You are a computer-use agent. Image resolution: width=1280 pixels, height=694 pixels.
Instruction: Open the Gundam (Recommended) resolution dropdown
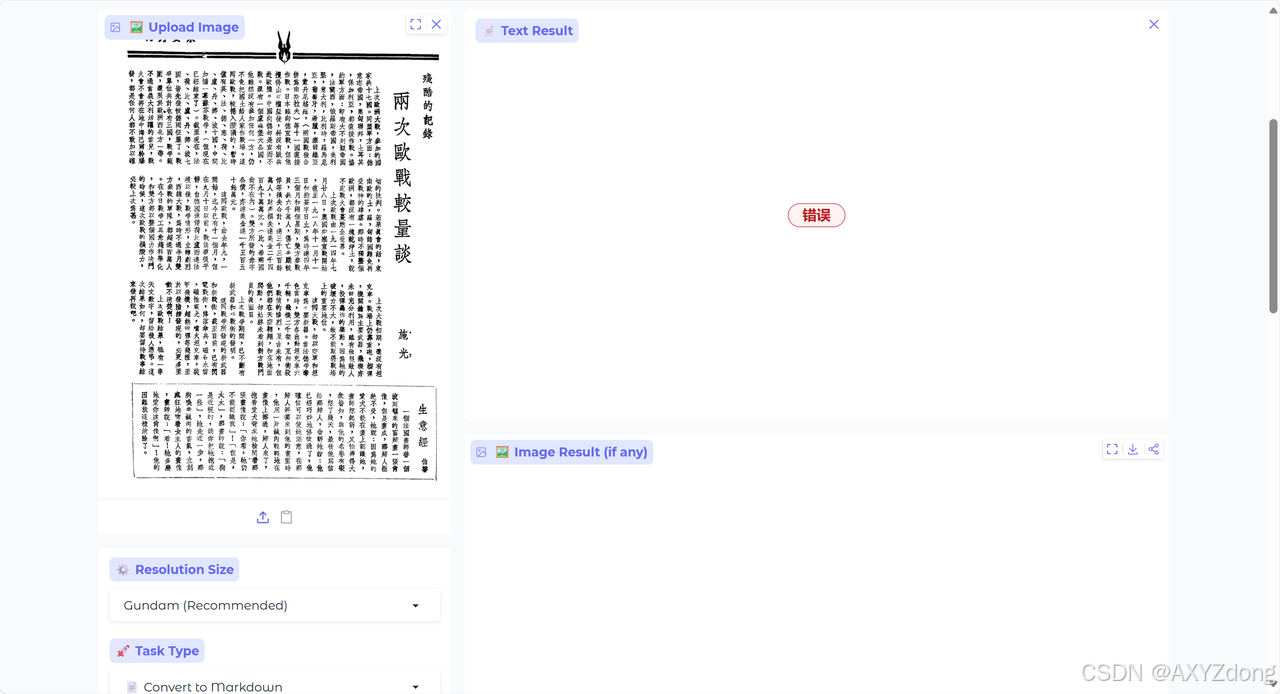tap(274, 605)
